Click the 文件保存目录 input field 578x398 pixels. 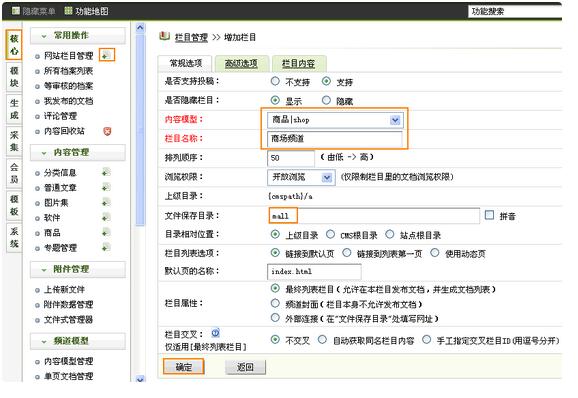tap(373, 216)
